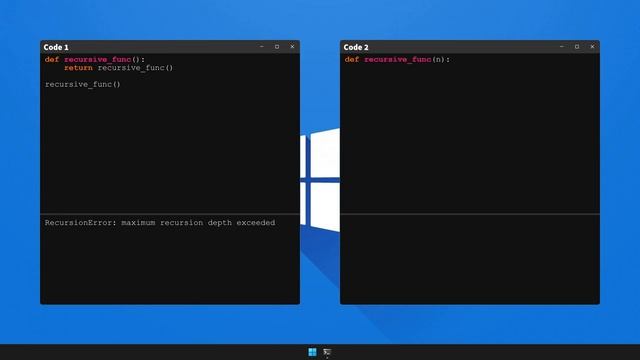Click the Code 1 window title
The width and height of the screenshot is (640, 360).
click(x=56, y=47)
